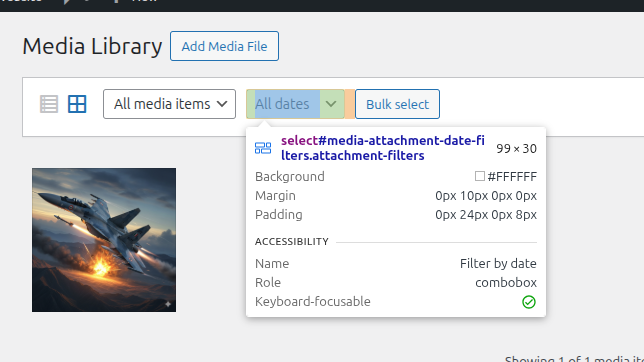Switch to list view icon
This screenshot has width=644, height=362.
coord(49,104)
